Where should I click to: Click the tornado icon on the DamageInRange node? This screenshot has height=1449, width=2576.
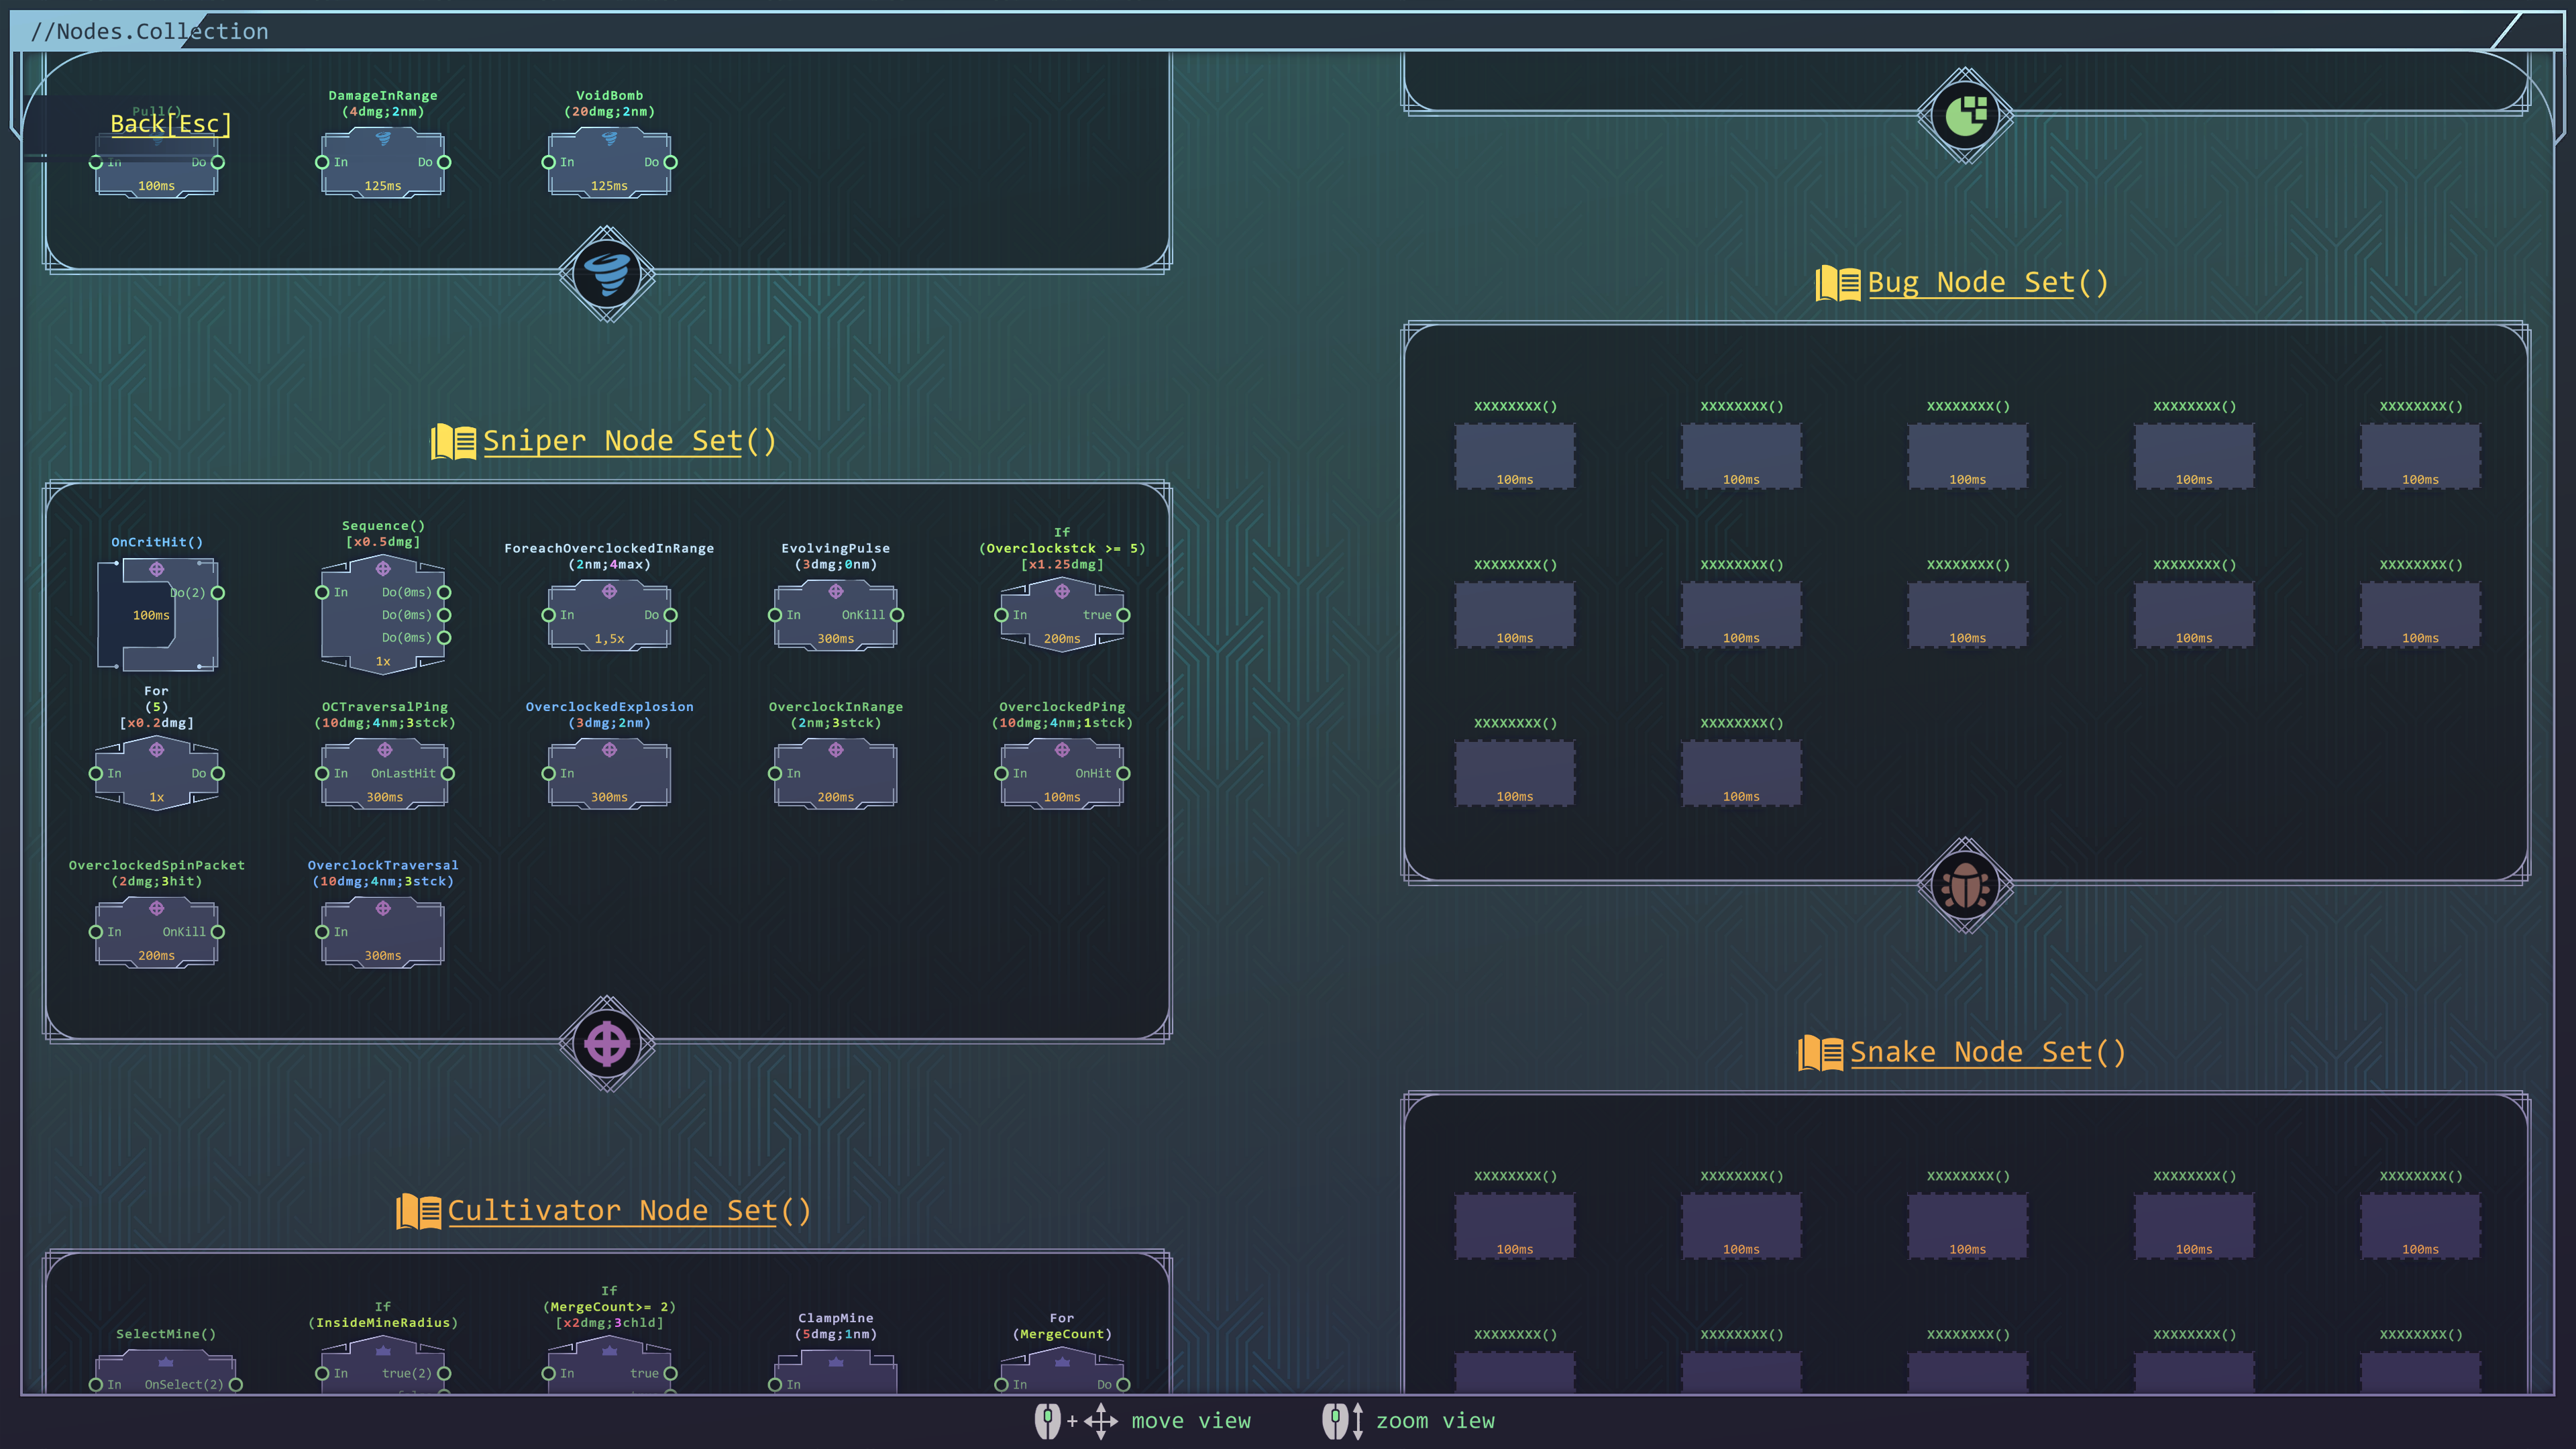[x=383, y=139]
